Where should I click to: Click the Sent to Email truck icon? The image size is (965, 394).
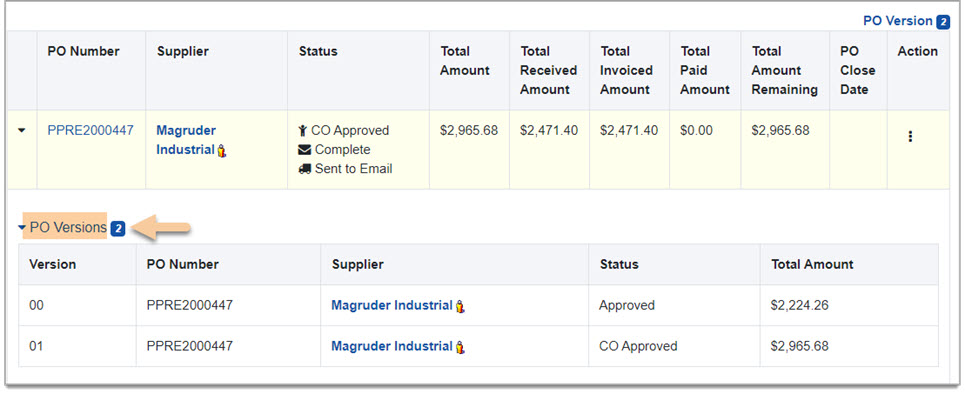click(304, 169)
